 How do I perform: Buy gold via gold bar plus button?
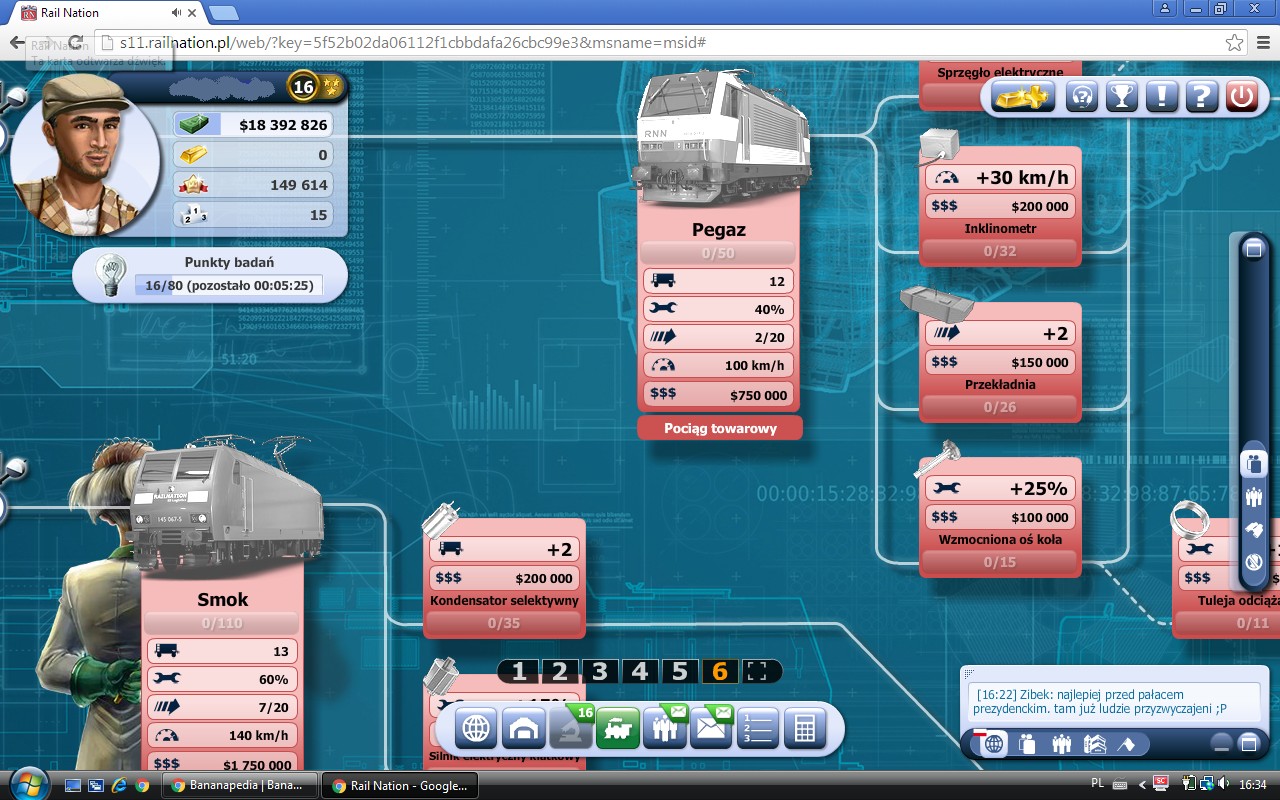(1023, 97)
